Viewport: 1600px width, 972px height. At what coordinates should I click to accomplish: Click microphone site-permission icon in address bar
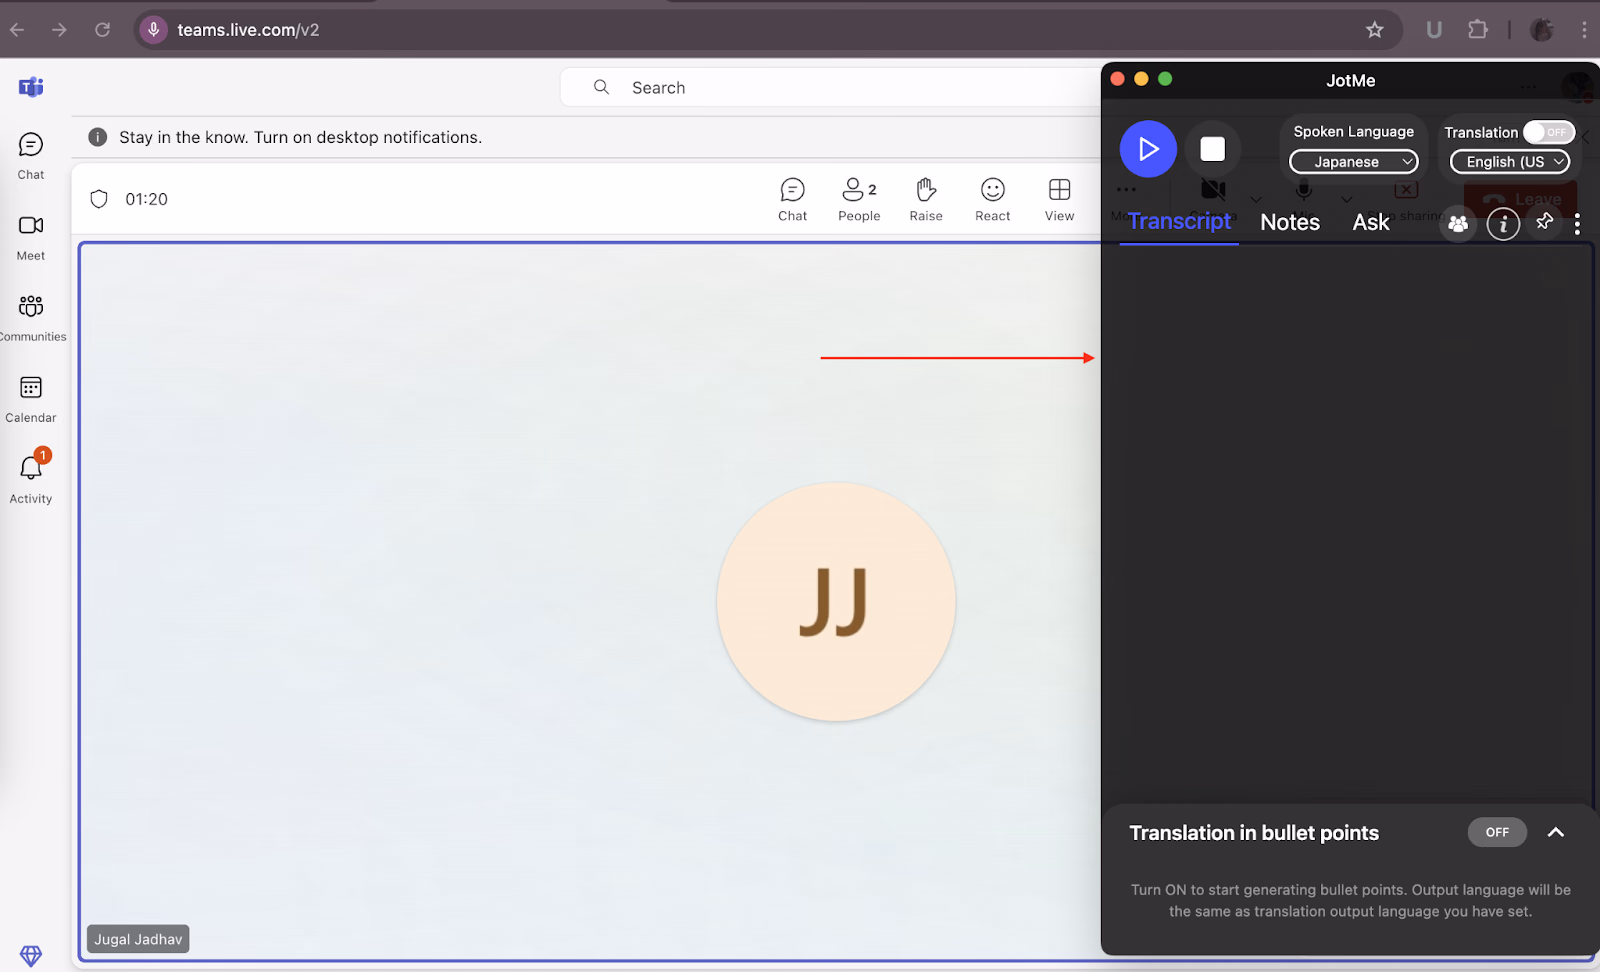[x=153, y=30]
